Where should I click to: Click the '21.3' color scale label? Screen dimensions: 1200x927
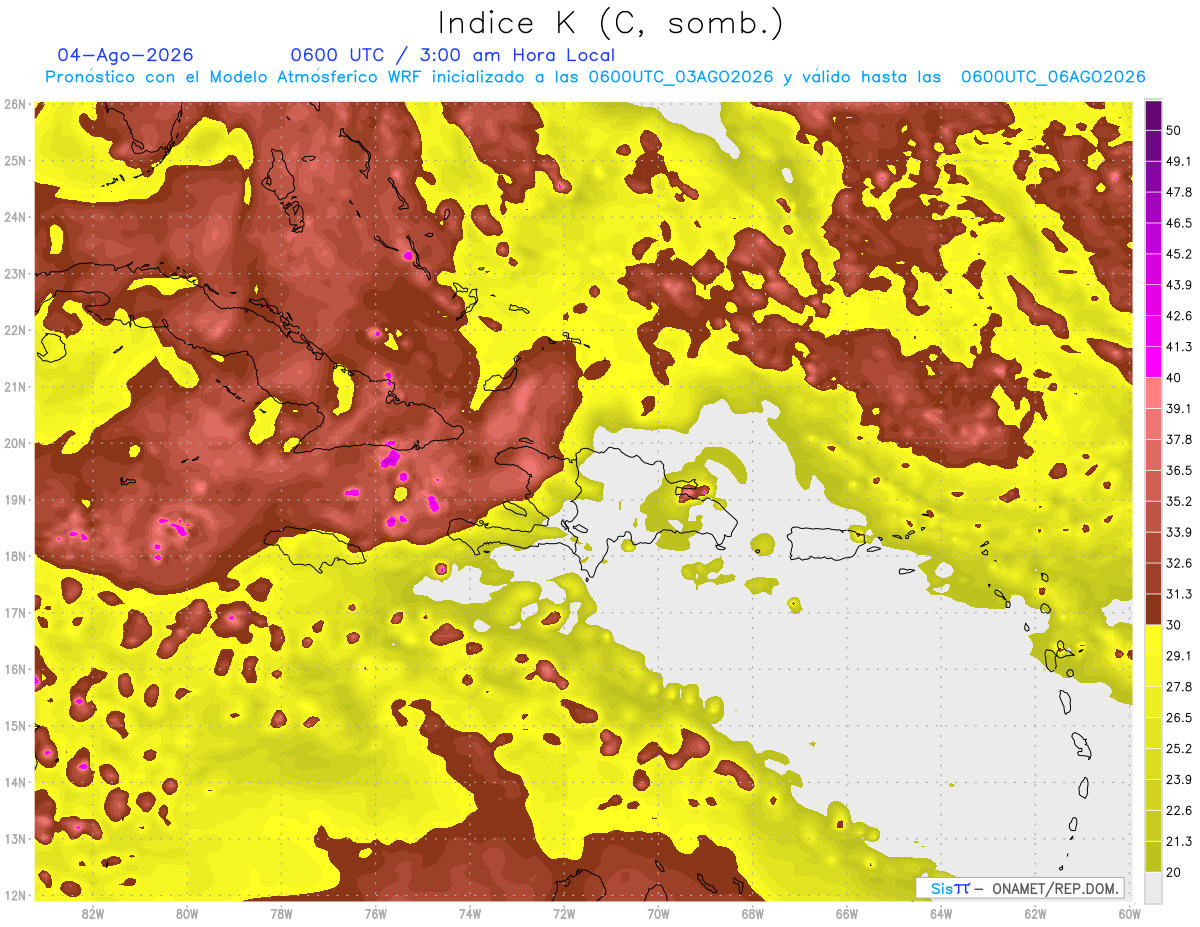click(1179, 842)
